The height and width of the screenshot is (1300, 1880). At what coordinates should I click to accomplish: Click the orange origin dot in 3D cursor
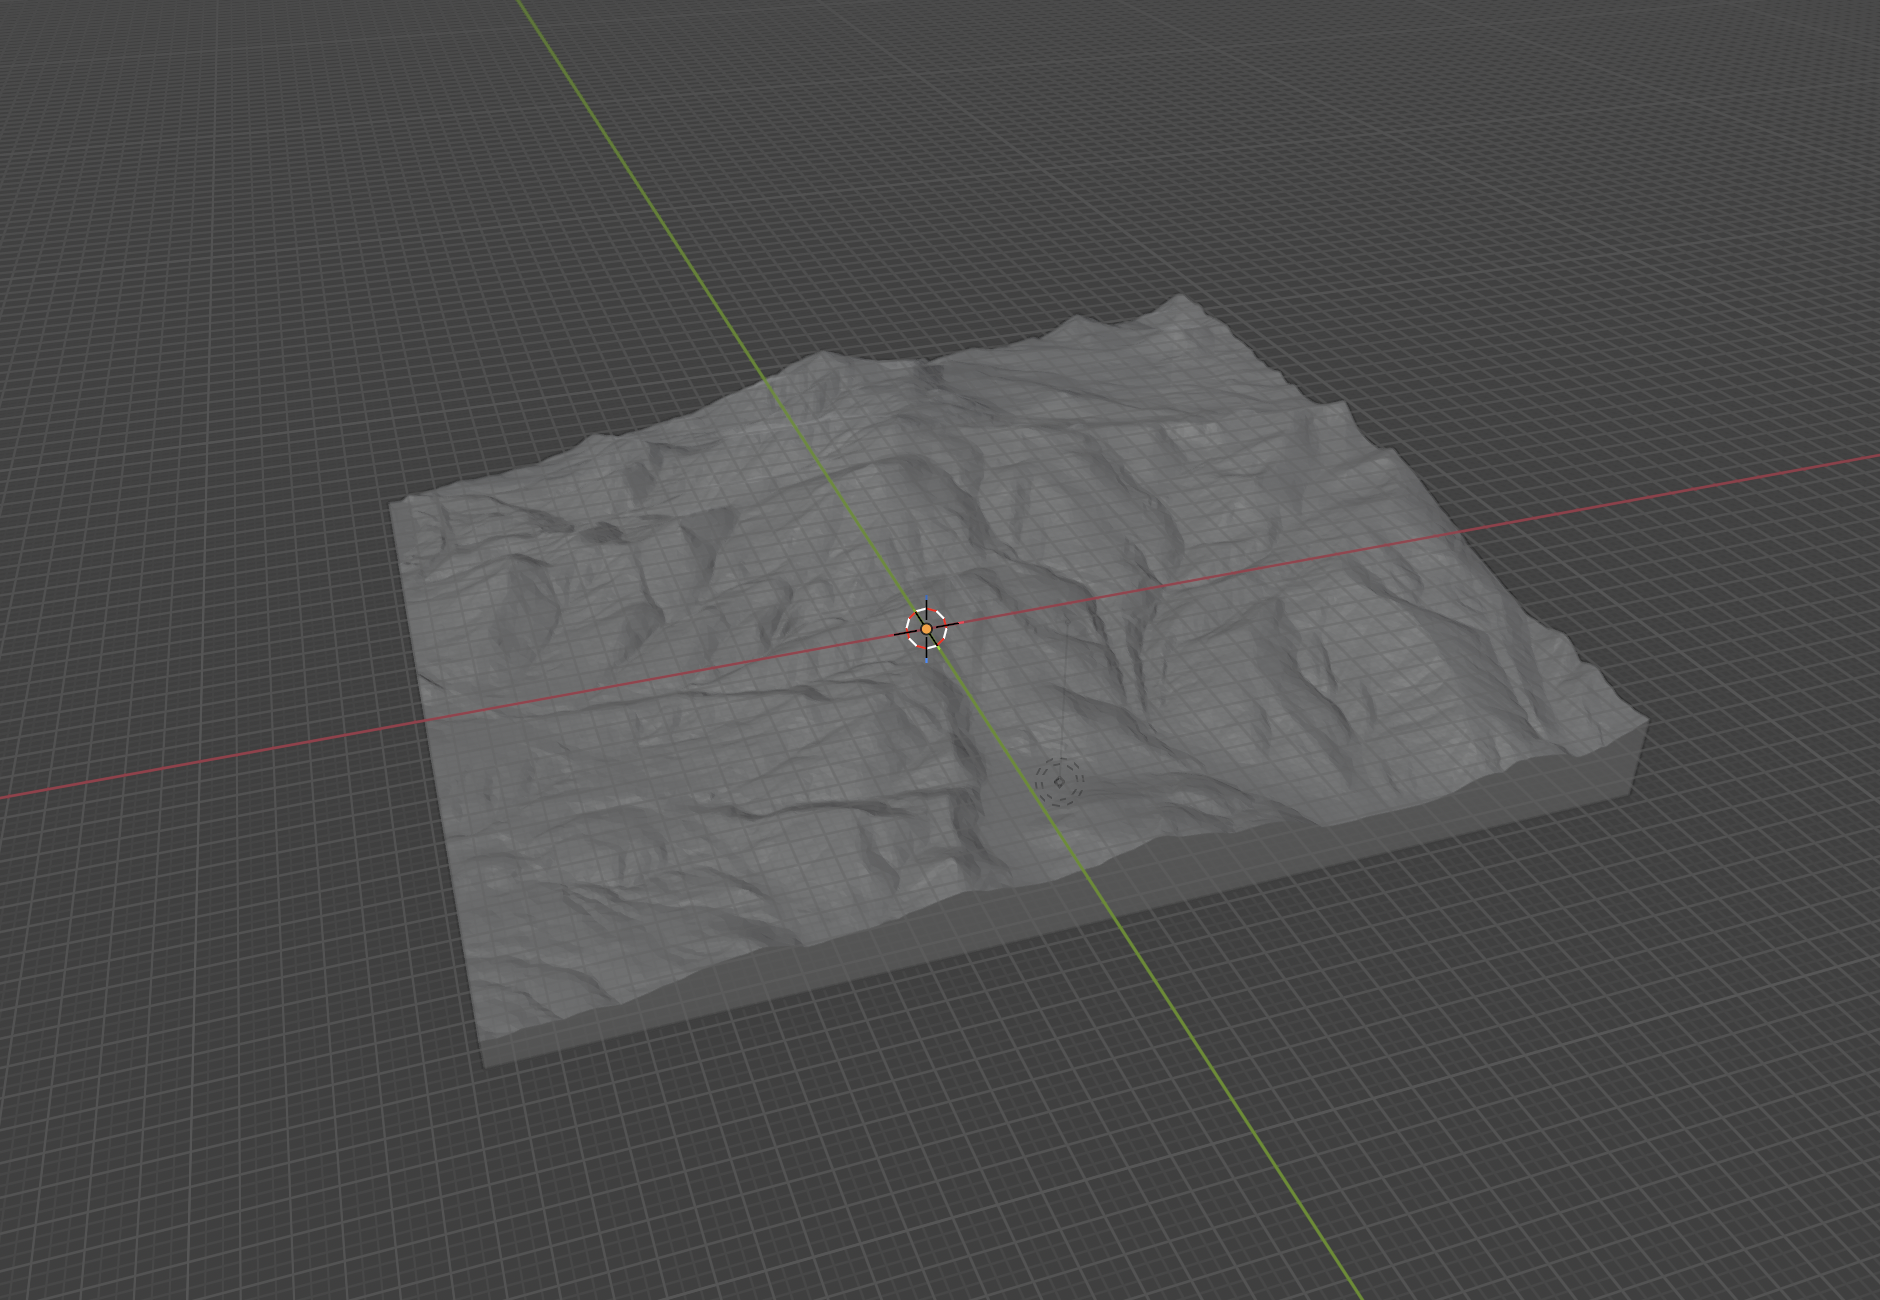(927, 629)
